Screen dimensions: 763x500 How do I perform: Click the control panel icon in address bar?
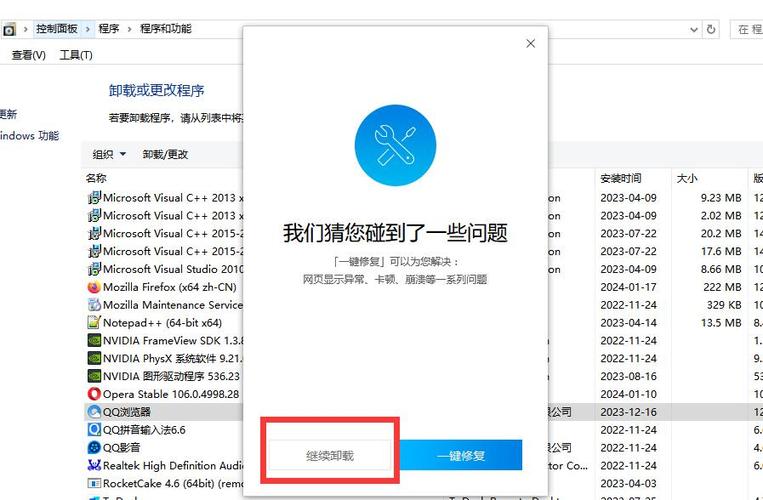coord(9,30)
